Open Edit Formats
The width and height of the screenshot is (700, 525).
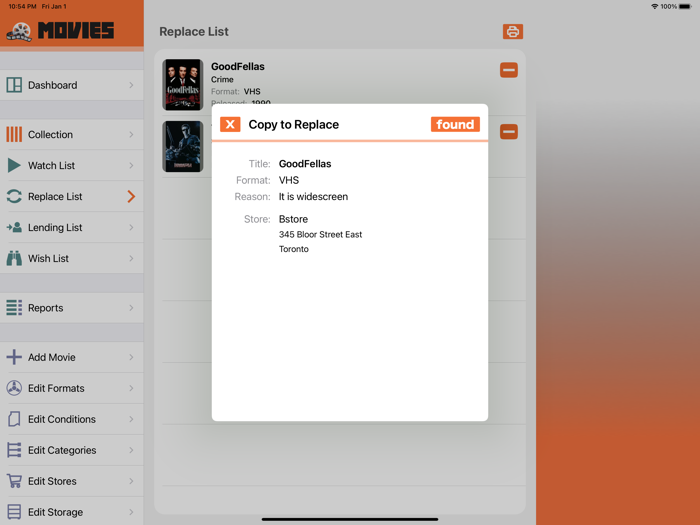(x=71, y=388)
